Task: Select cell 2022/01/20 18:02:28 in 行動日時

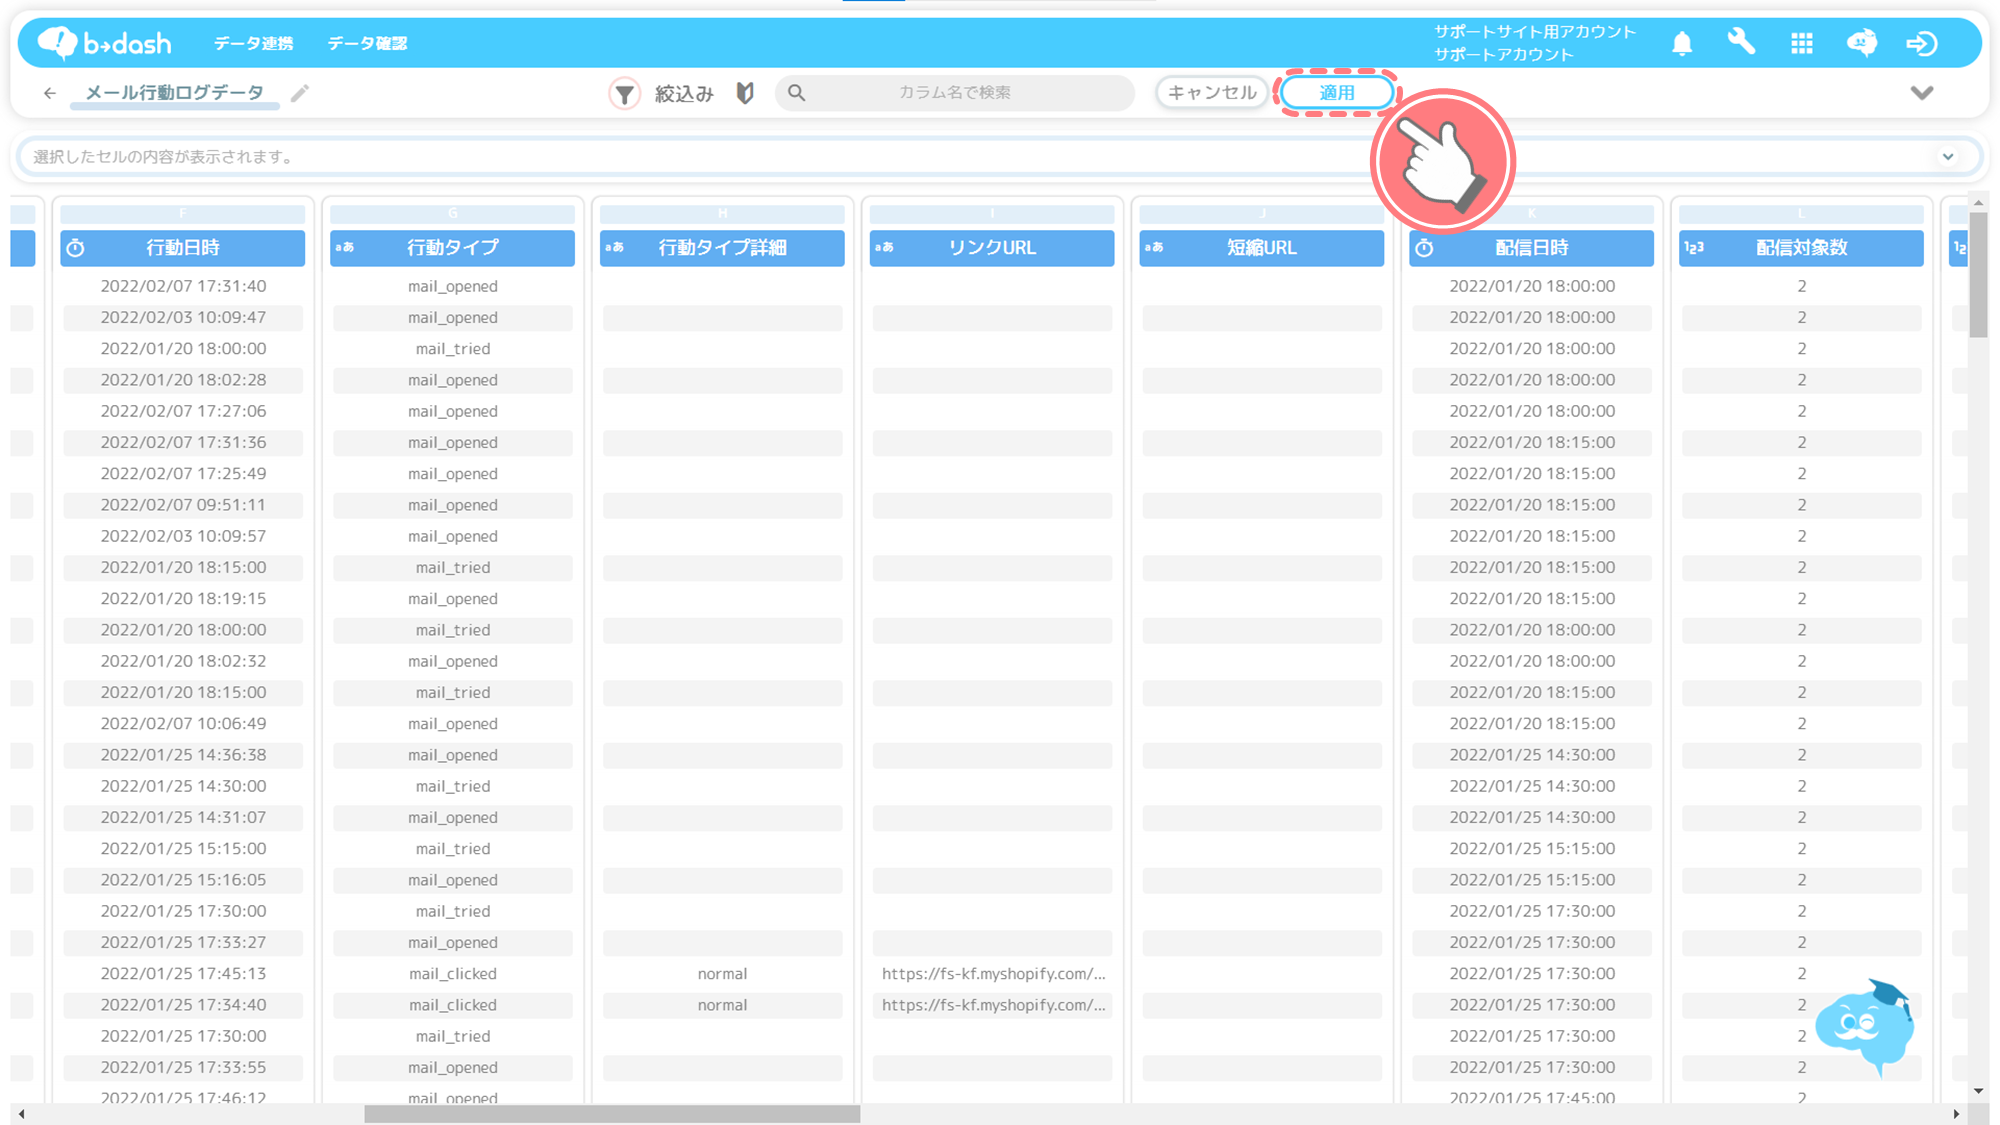Action: [x=183, y=380]
